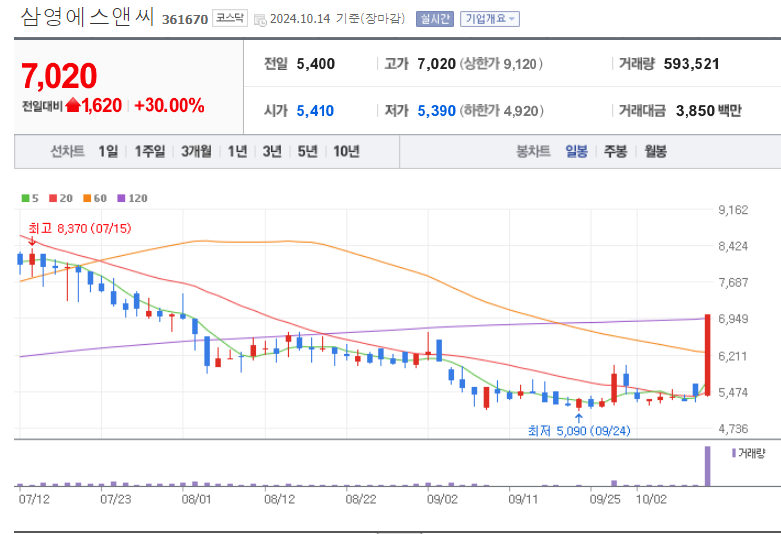Screen dimensions: 781x534
Task: Click the 07/23 date axis label
Action: 116,499
